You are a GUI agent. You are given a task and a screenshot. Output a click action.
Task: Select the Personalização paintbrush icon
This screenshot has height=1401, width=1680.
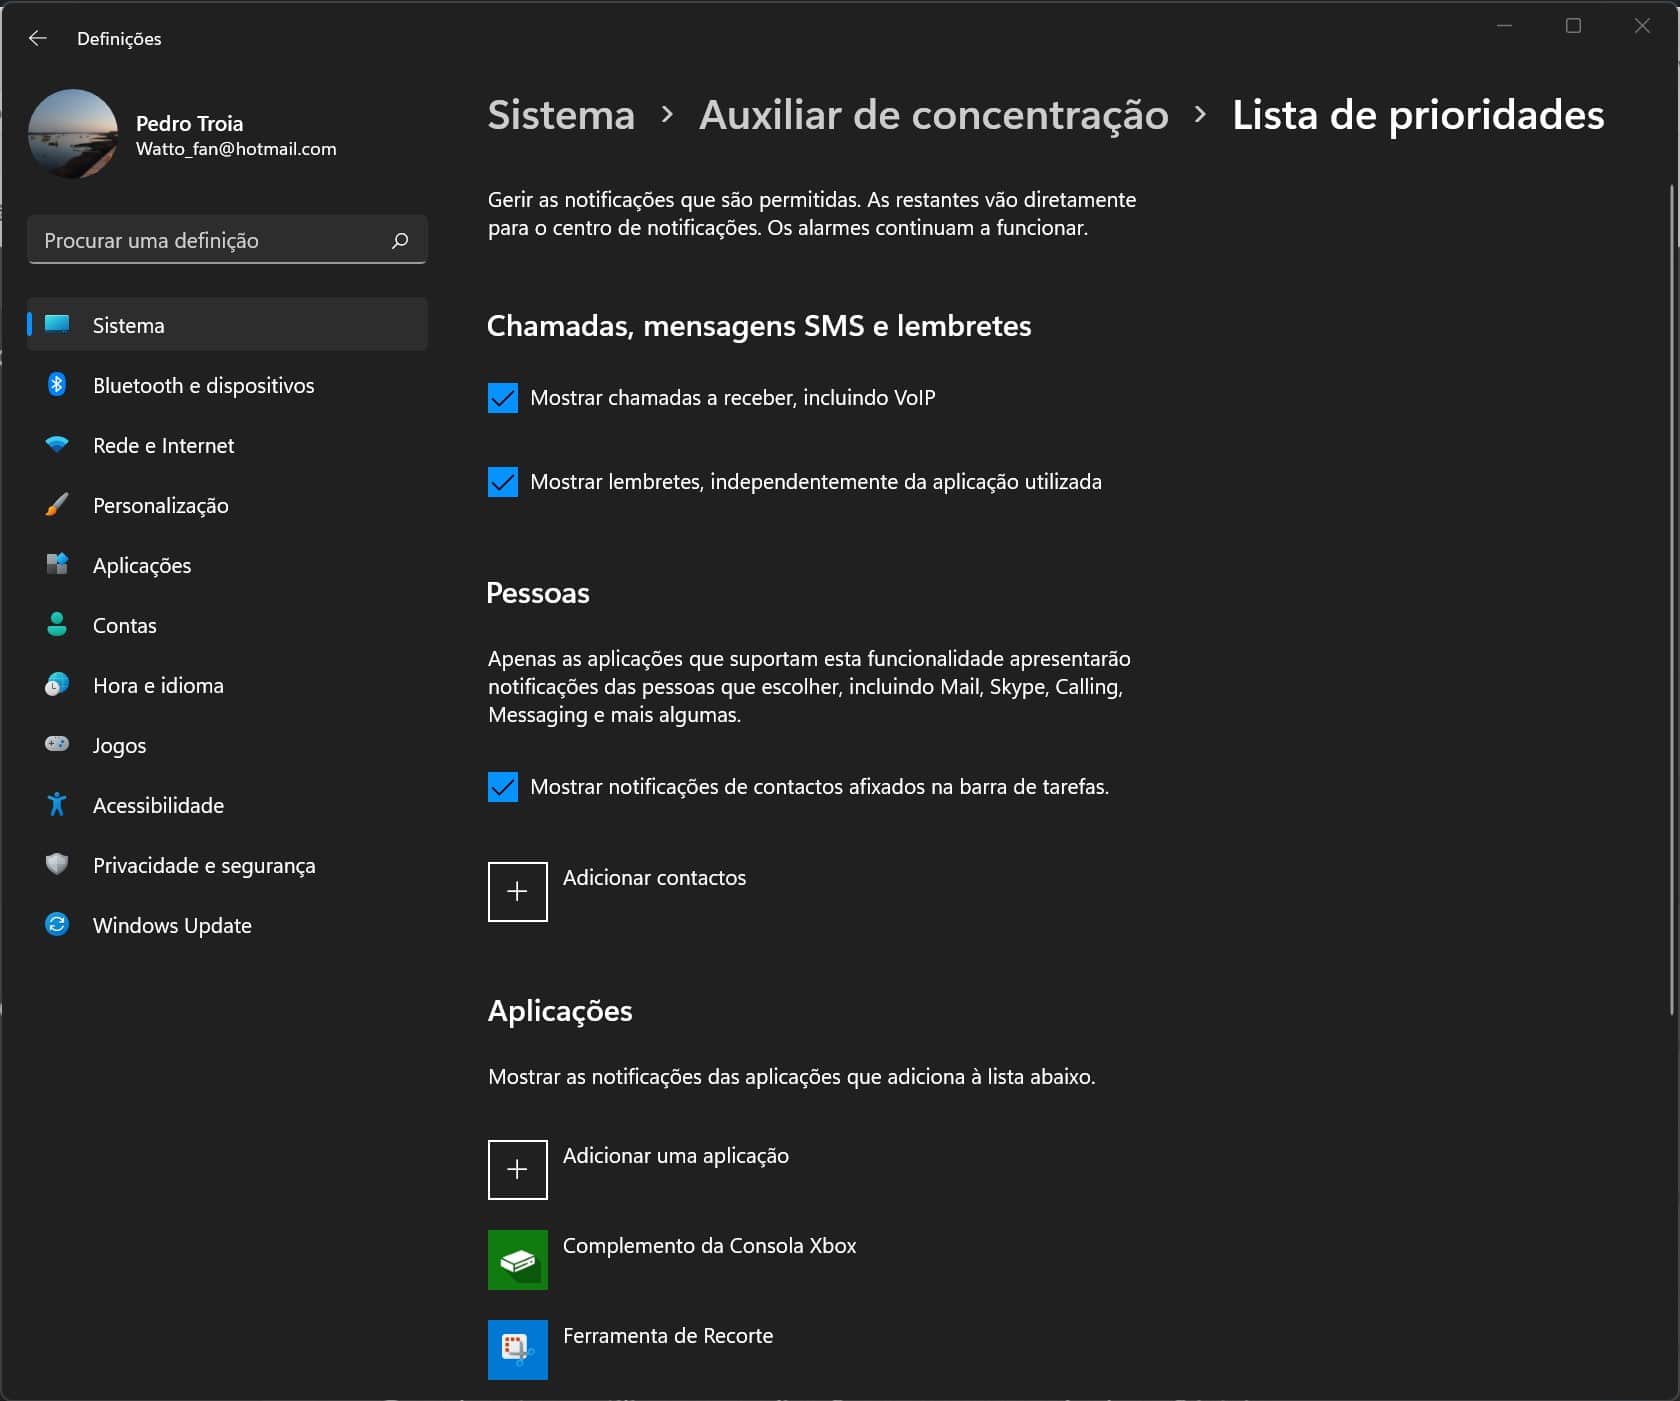point(57,505)
